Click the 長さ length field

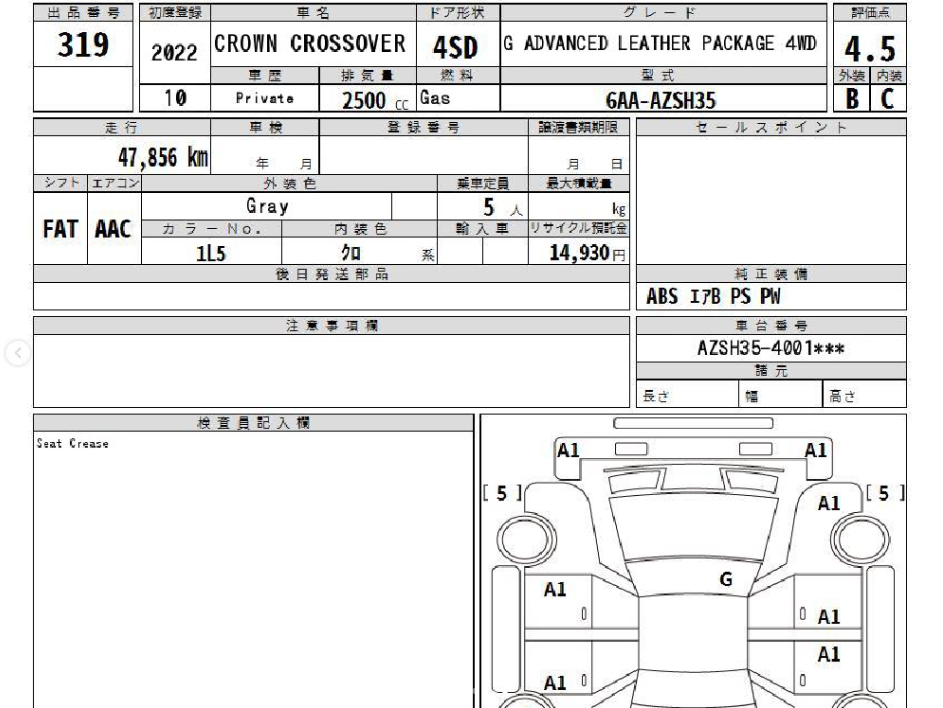click(687, 396)
